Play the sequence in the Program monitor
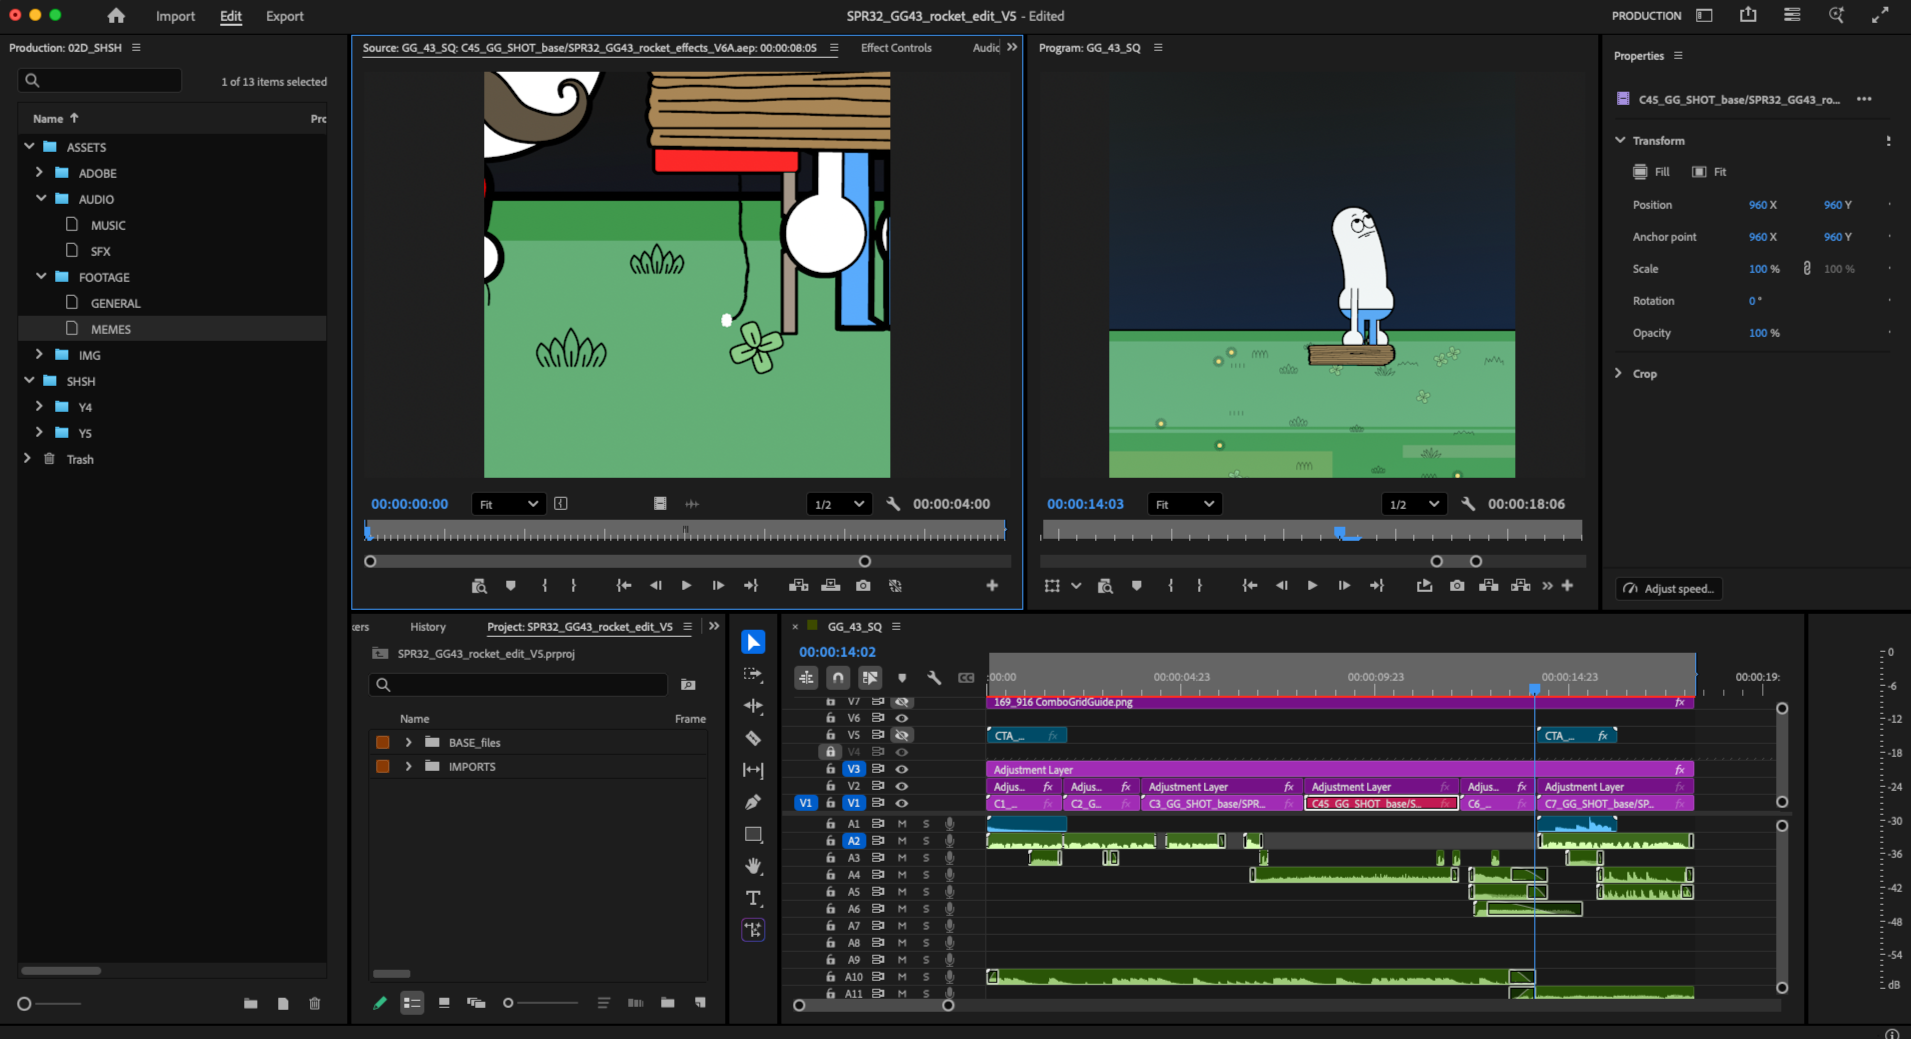This screenshot has height=1039, width=1911. point(1312,586)
